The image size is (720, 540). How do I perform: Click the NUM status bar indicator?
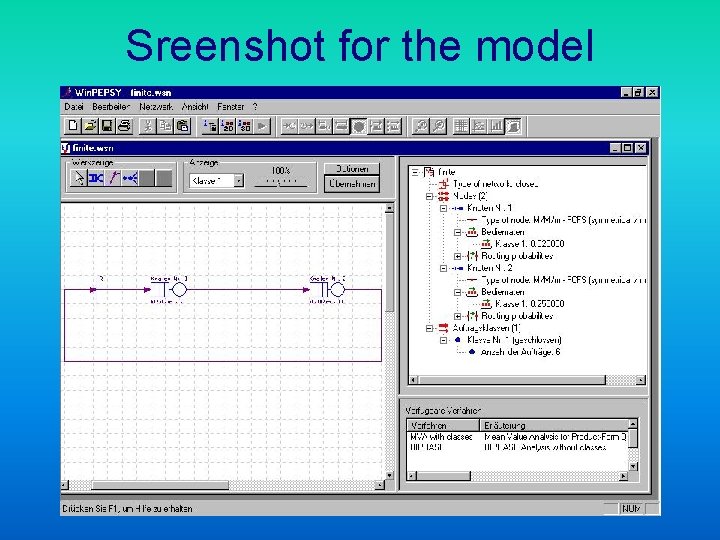click(631, 509)
